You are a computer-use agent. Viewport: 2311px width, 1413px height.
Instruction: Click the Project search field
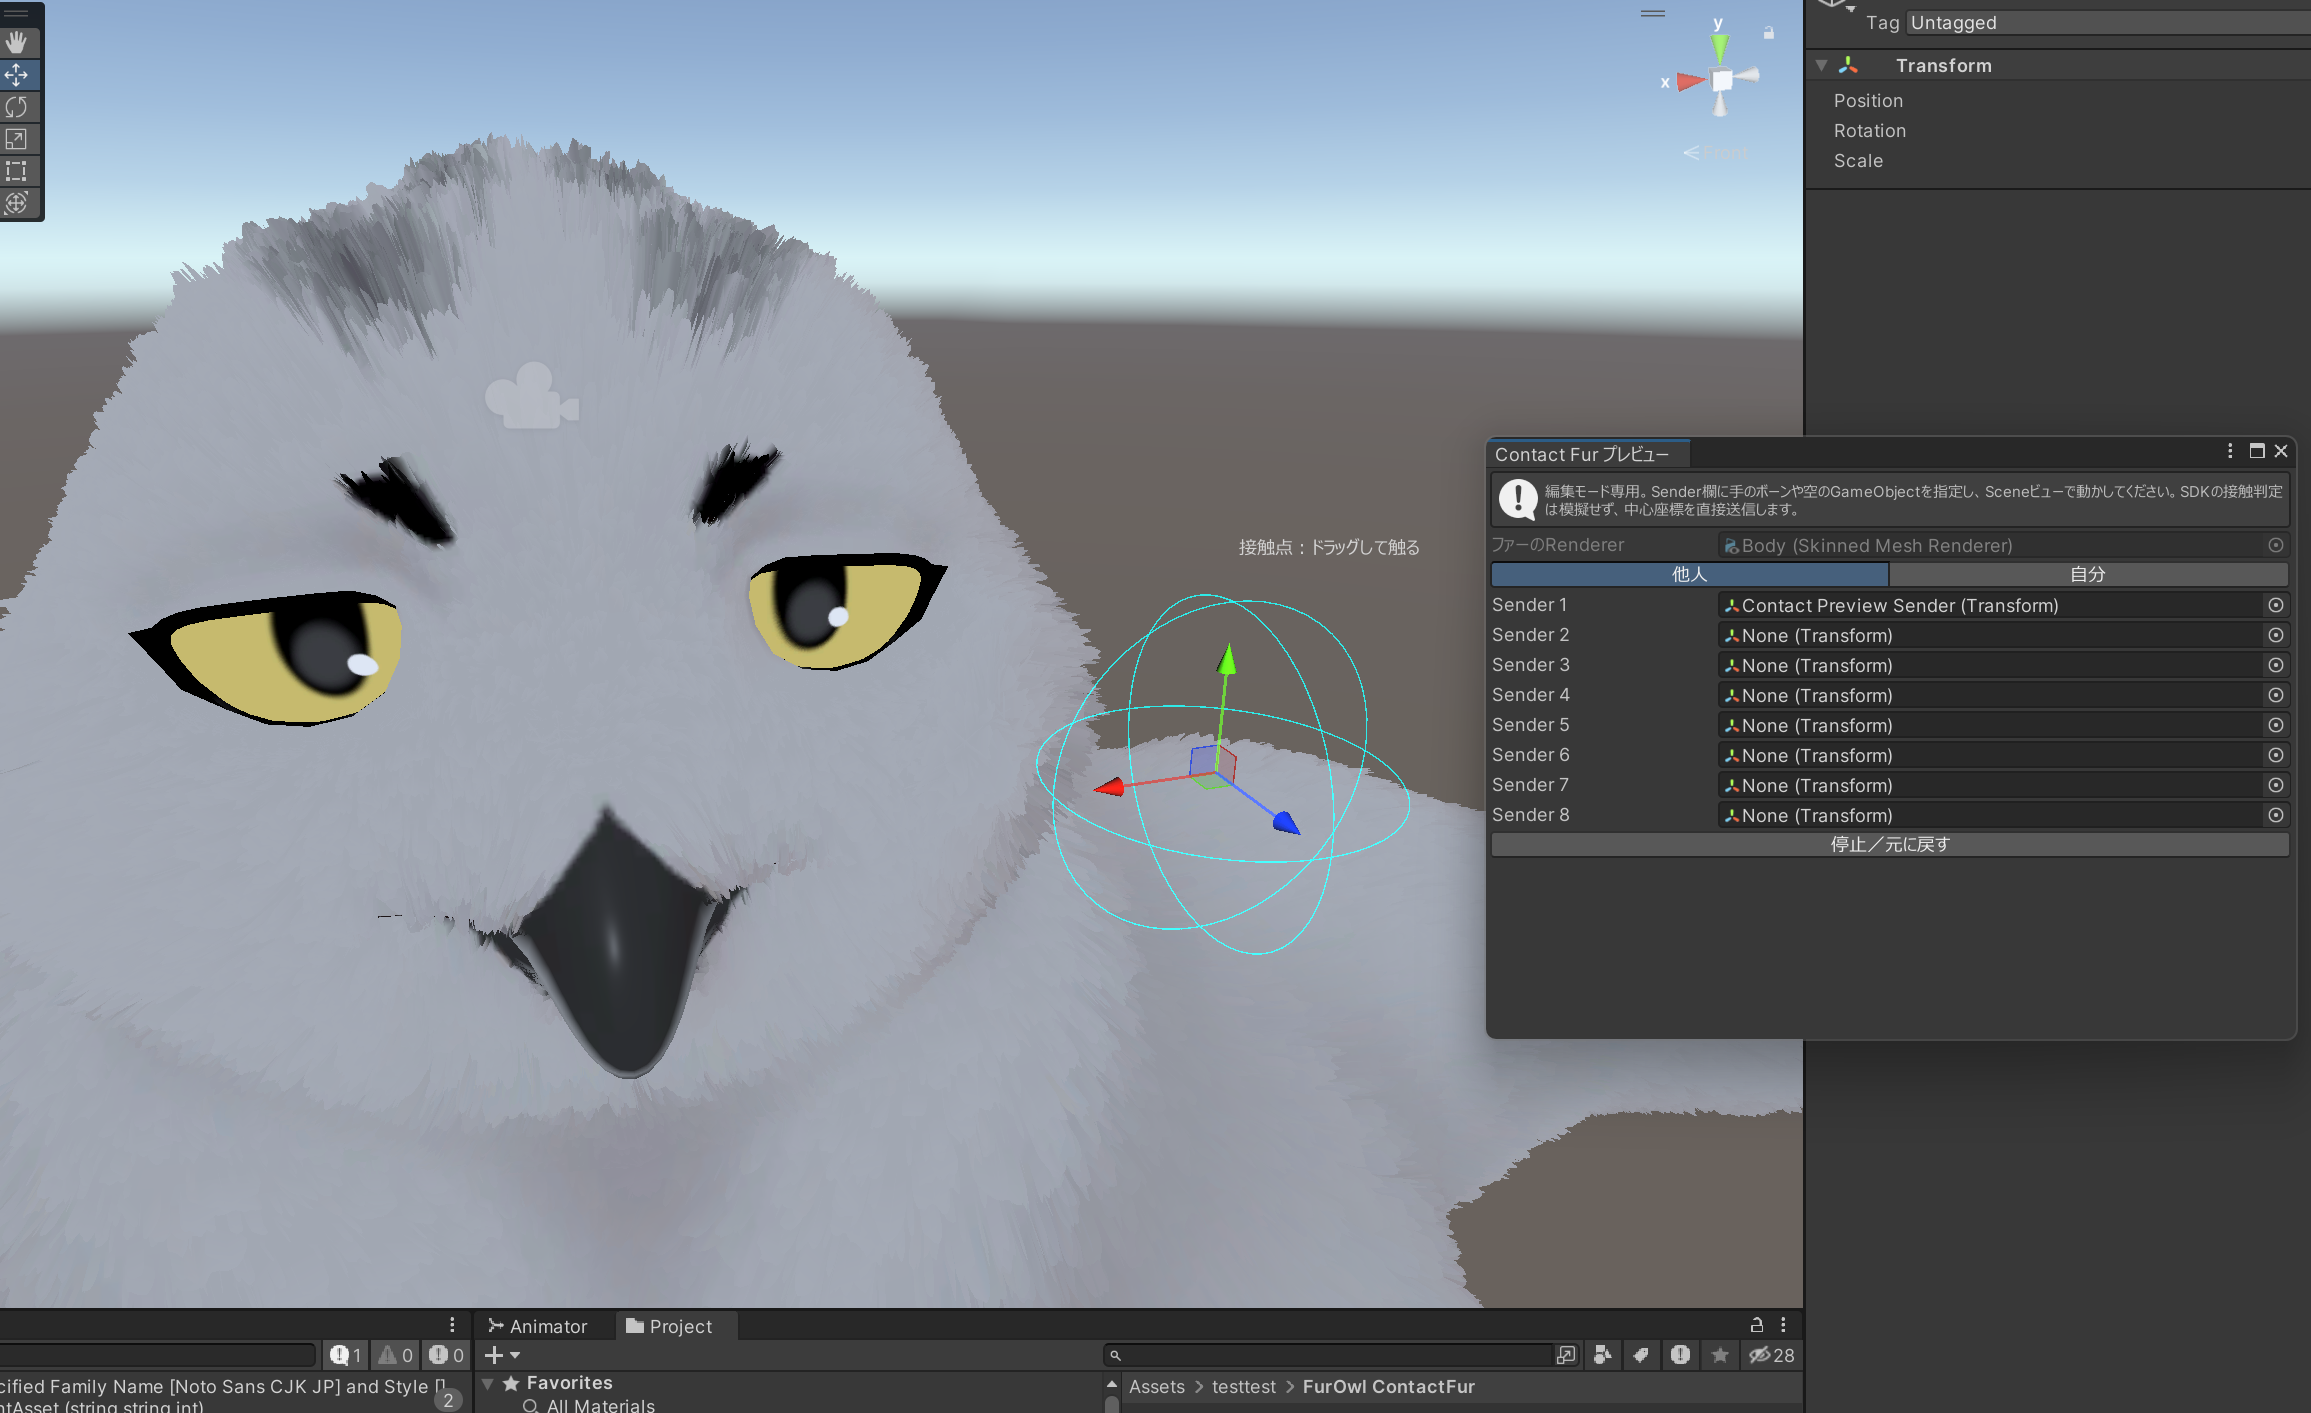pyautogui.click(x=1327, y=1355)
